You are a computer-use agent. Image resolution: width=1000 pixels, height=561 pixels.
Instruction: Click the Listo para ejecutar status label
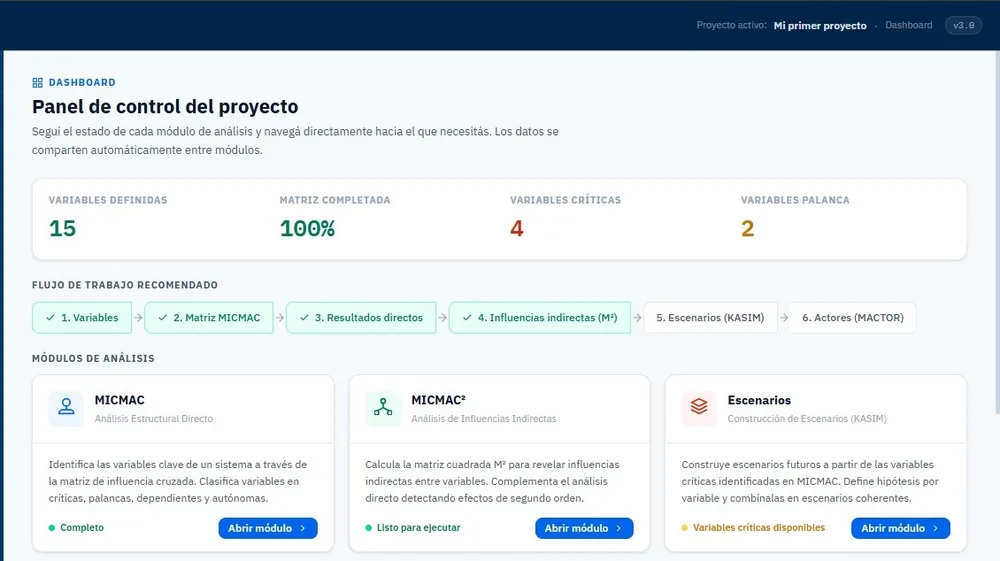click(x=418, y=528)
